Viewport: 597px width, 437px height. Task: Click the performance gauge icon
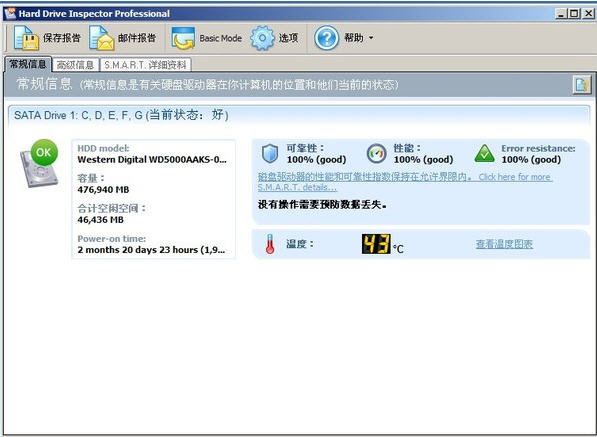click(377, 154)
